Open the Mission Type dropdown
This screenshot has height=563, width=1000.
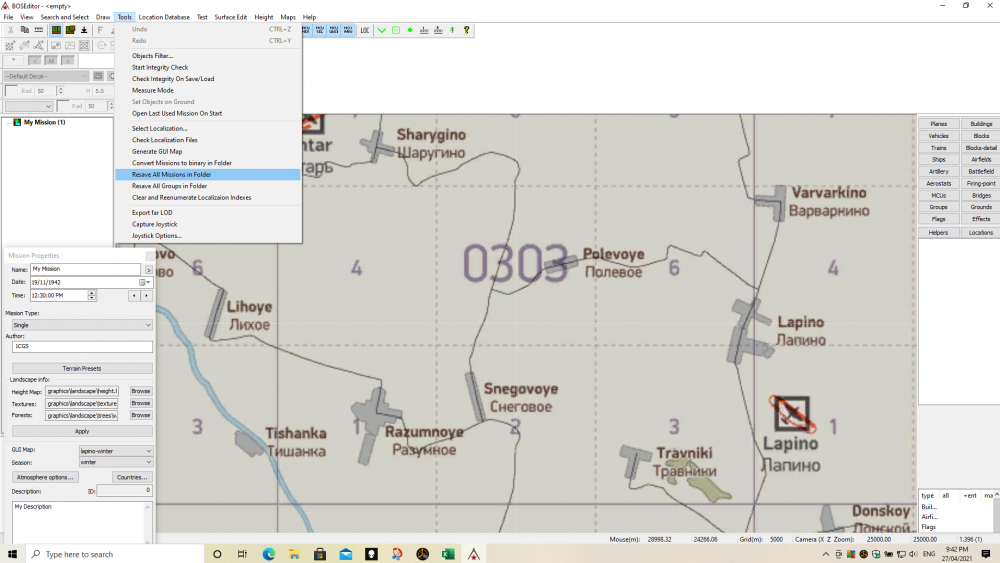[x=81, y=325]
